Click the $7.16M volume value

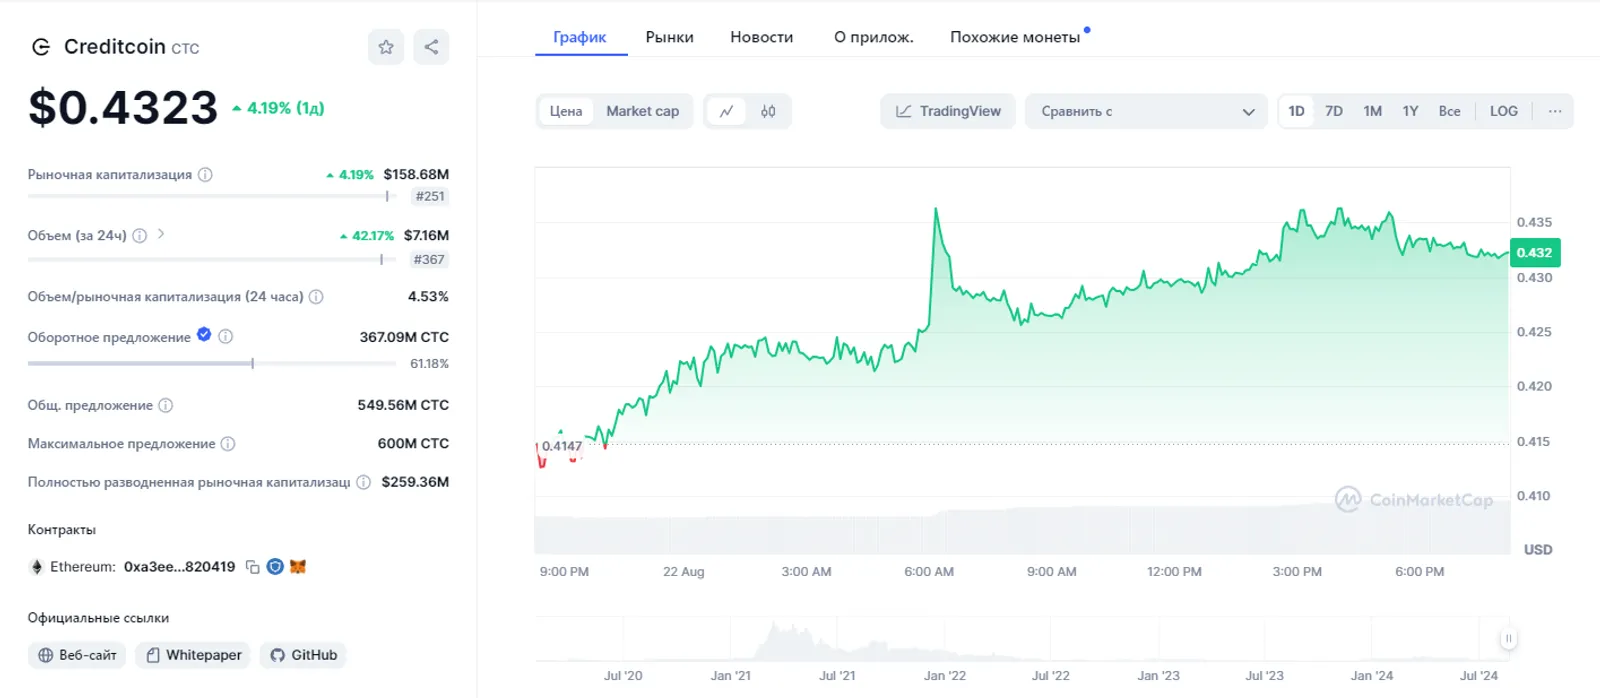tap(426, 236)
